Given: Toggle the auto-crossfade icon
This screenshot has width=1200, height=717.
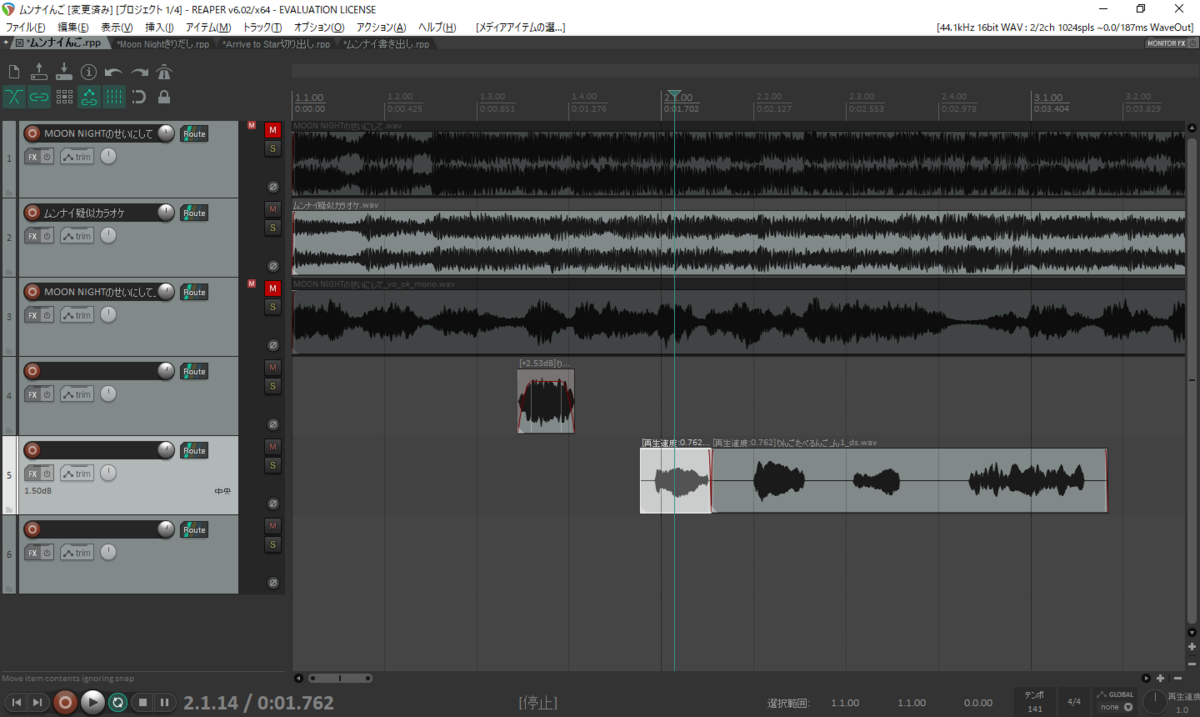Looking at the screenshot, I should point(14,97).
